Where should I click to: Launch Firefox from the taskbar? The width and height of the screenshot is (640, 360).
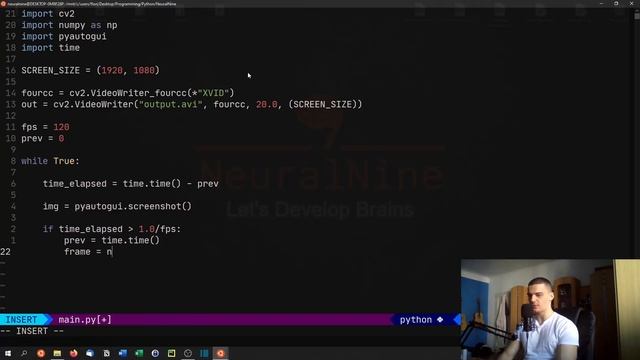73,353
